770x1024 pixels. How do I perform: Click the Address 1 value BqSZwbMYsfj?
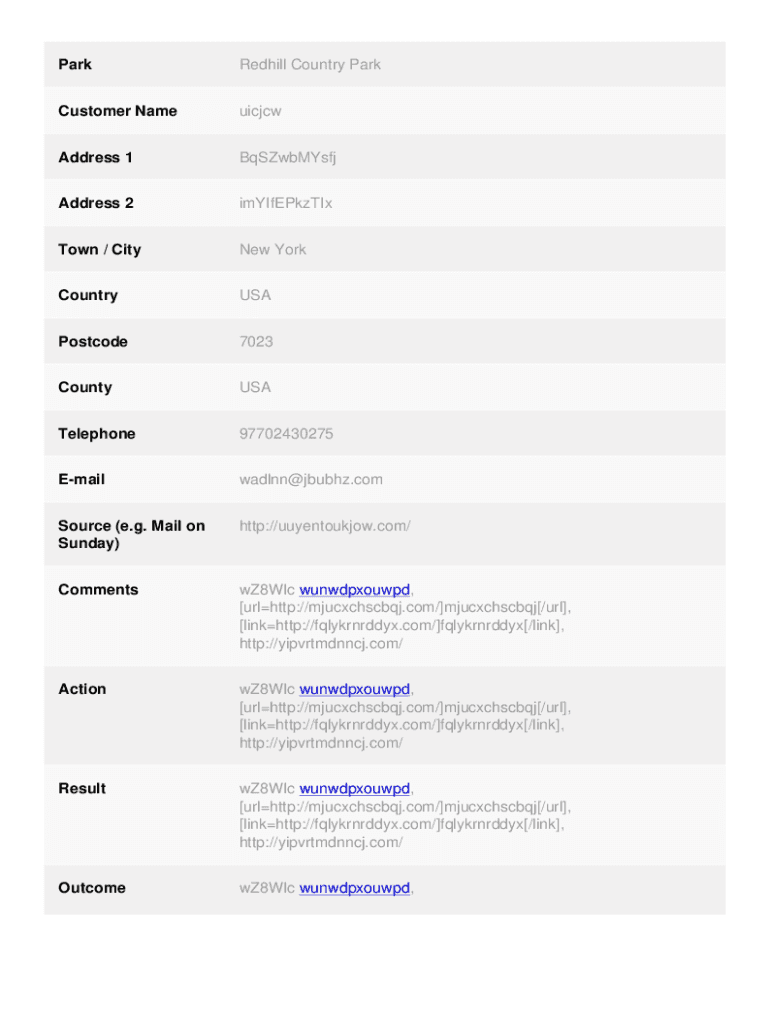pos(288,157)
